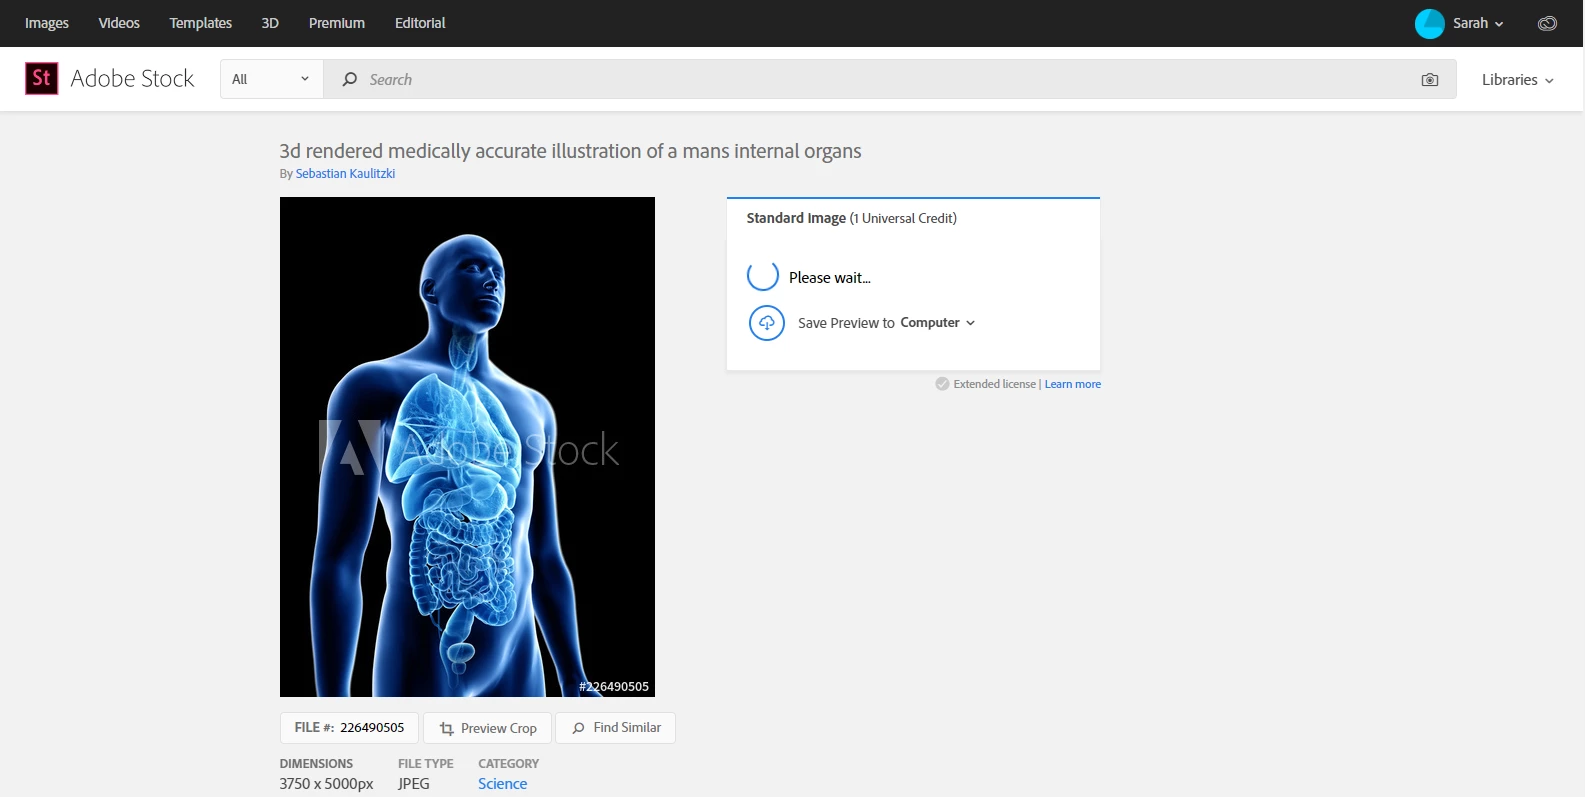Click the internal organs preview image

(x=467, y=447)
